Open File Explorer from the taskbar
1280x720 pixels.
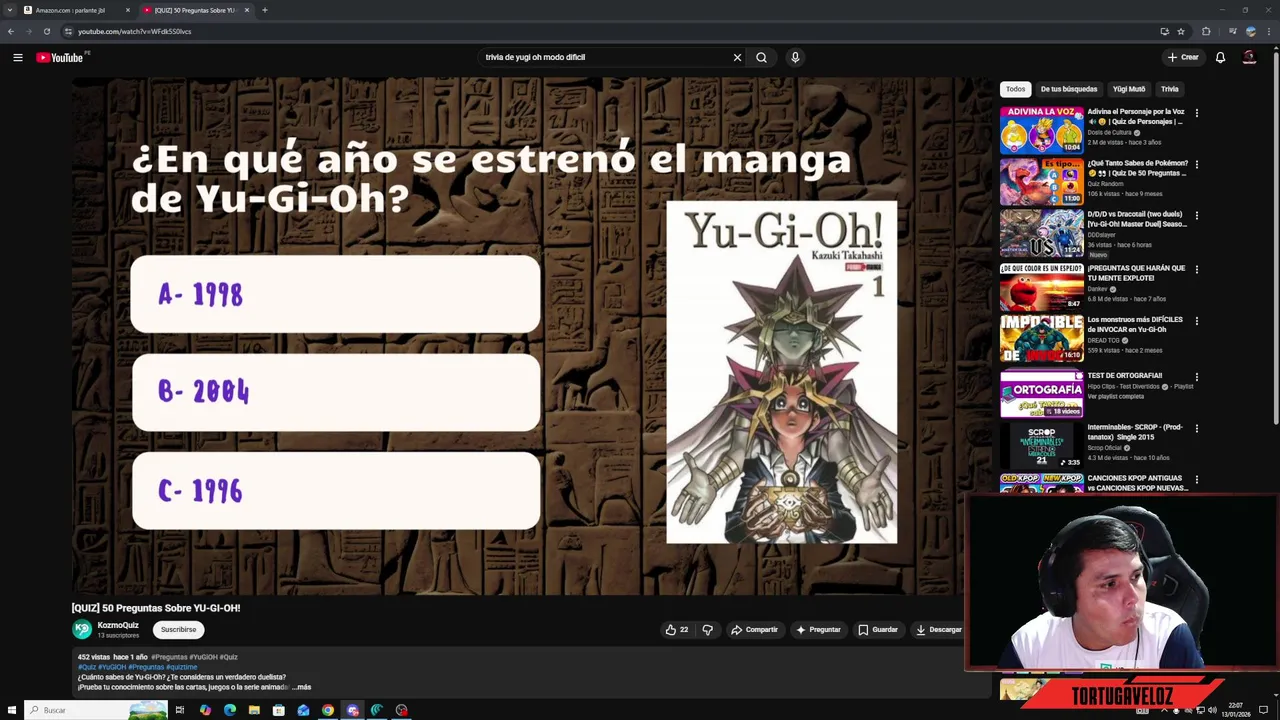coord(254,710)
